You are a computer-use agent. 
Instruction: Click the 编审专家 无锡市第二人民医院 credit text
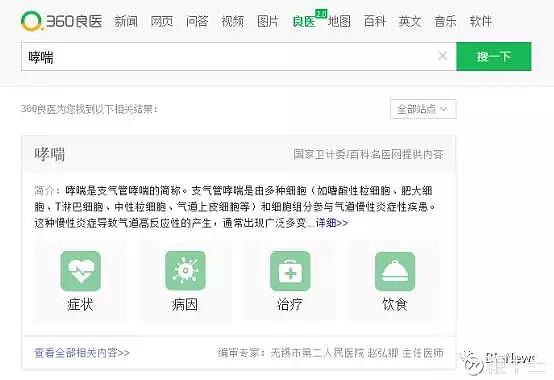tap(330, 352)
